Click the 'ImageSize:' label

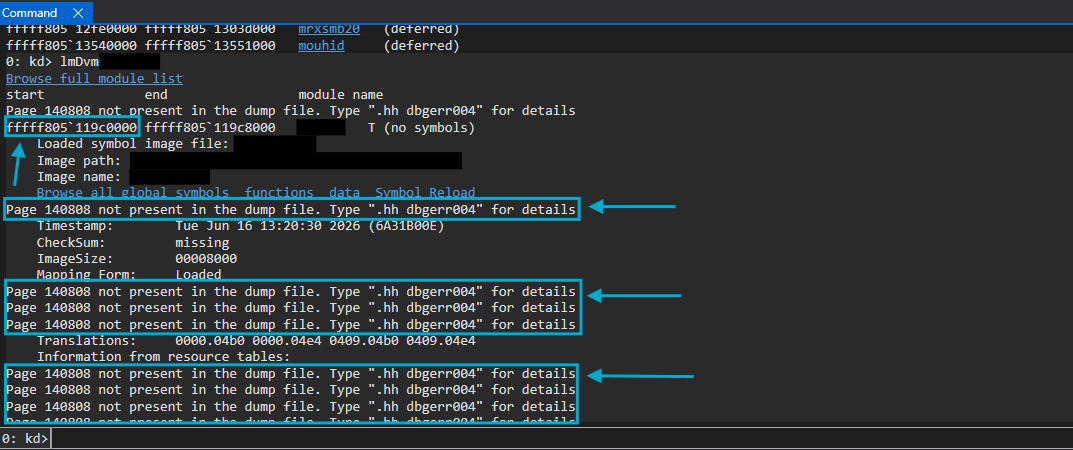coord(75,259)
